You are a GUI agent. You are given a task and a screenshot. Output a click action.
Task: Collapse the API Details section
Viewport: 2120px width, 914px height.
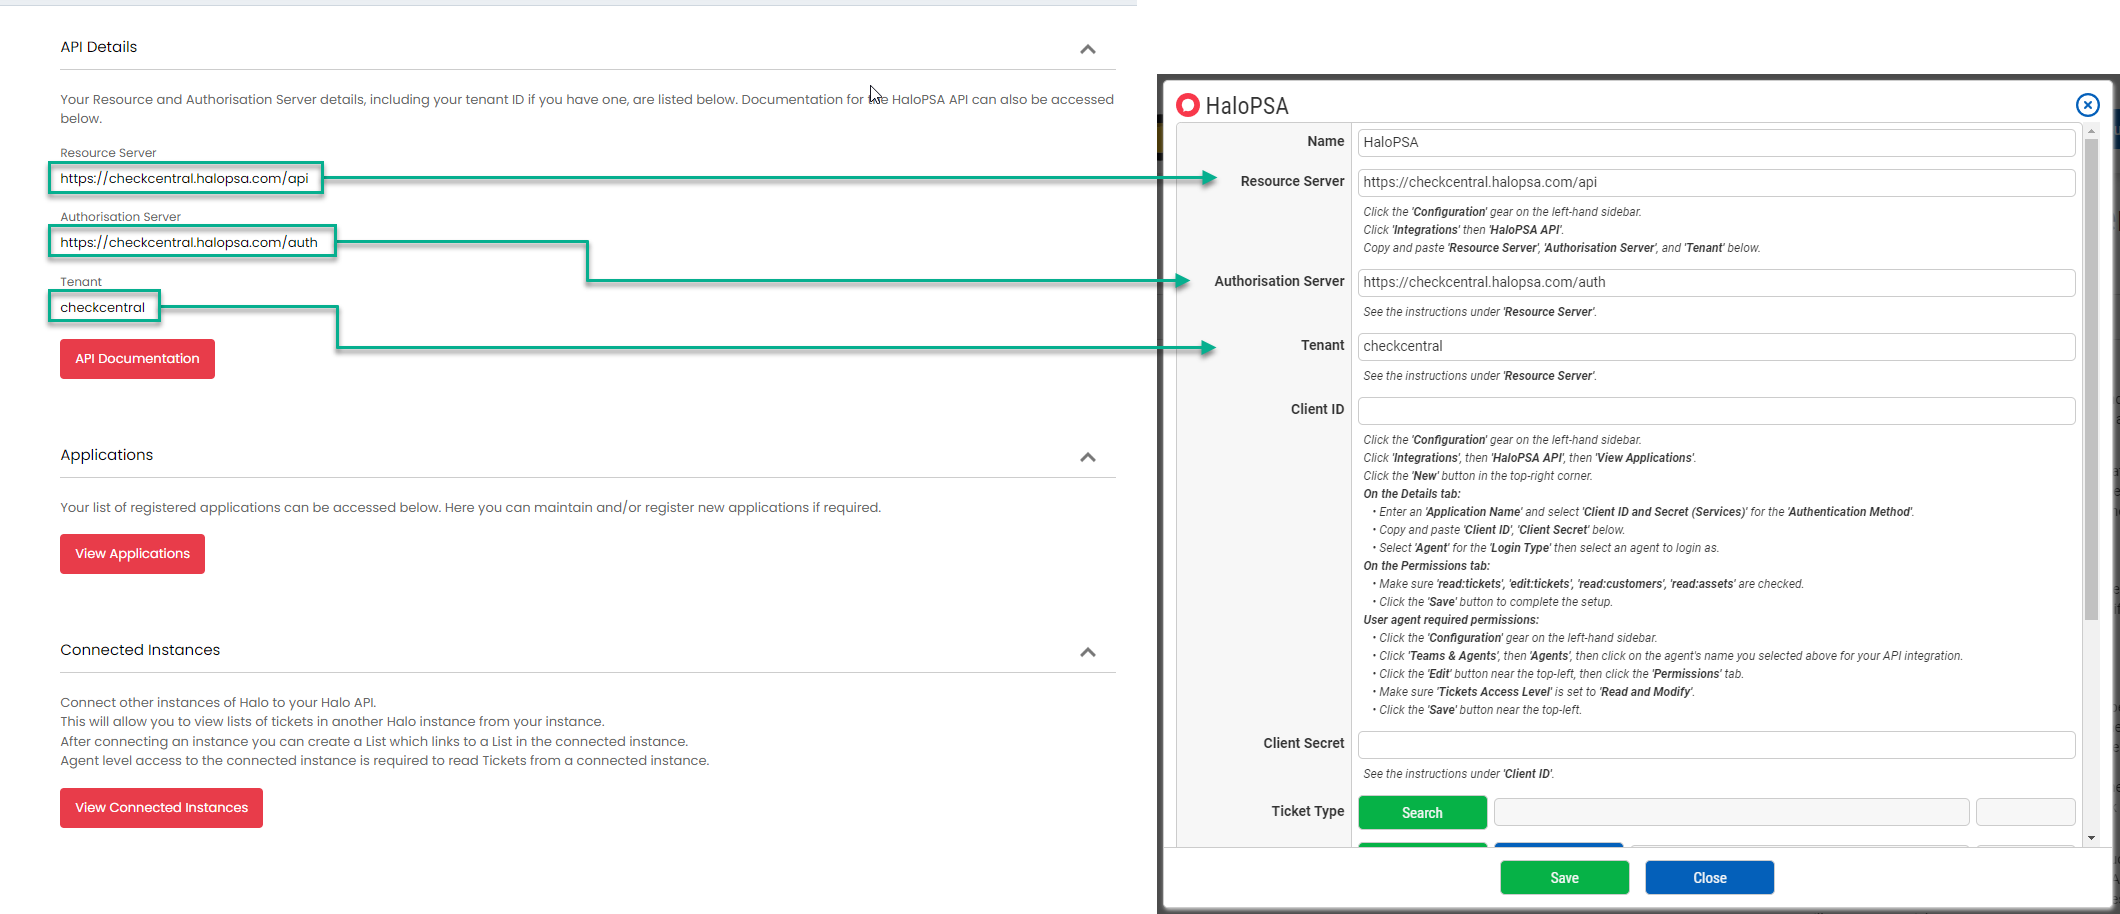pyautogui.click(x=1088, y=49)
